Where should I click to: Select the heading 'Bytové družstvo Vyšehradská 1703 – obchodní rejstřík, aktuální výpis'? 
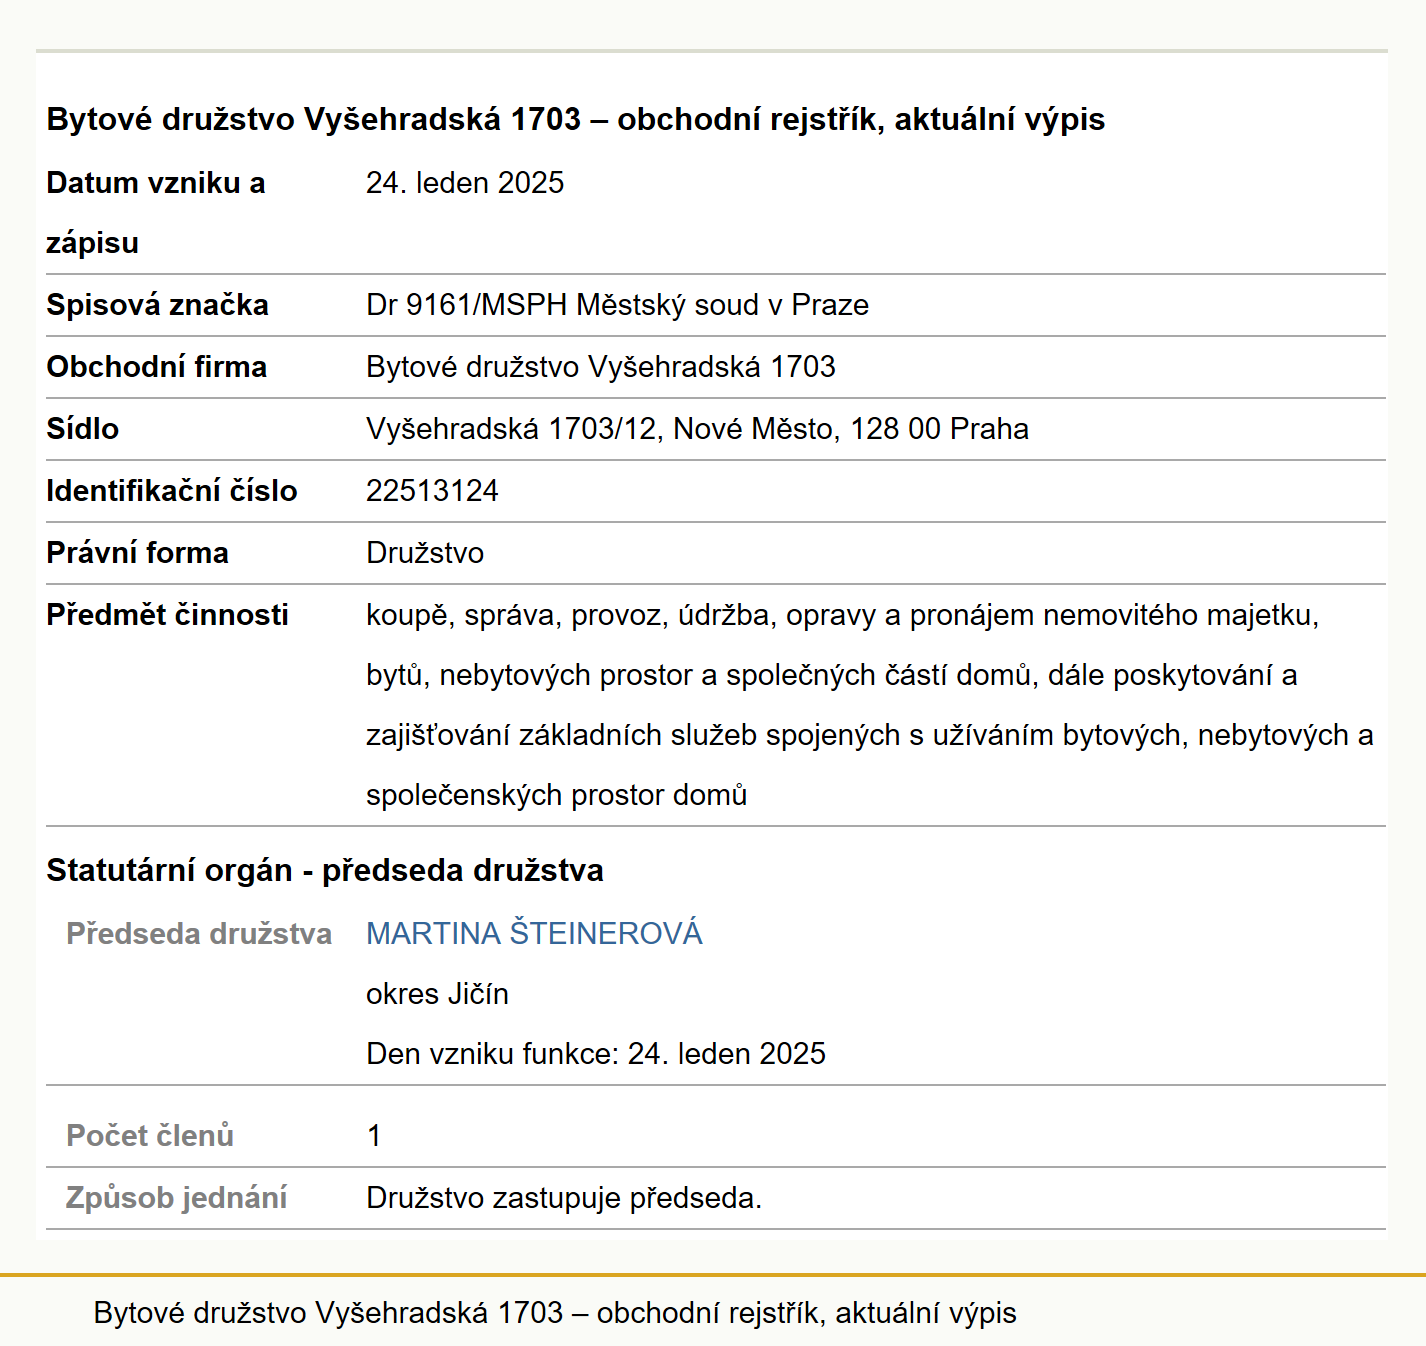(576, 119)
